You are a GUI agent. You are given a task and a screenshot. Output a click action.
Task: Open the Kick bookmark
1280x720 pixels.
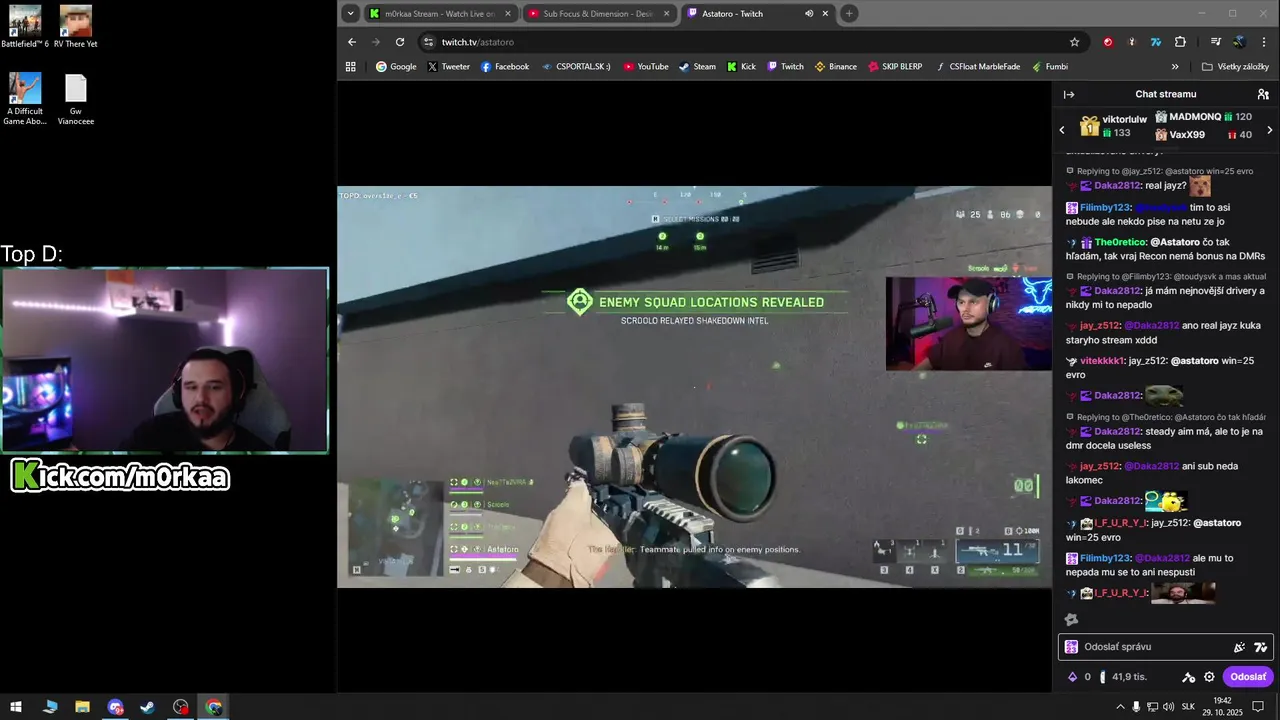coord(741,67)
